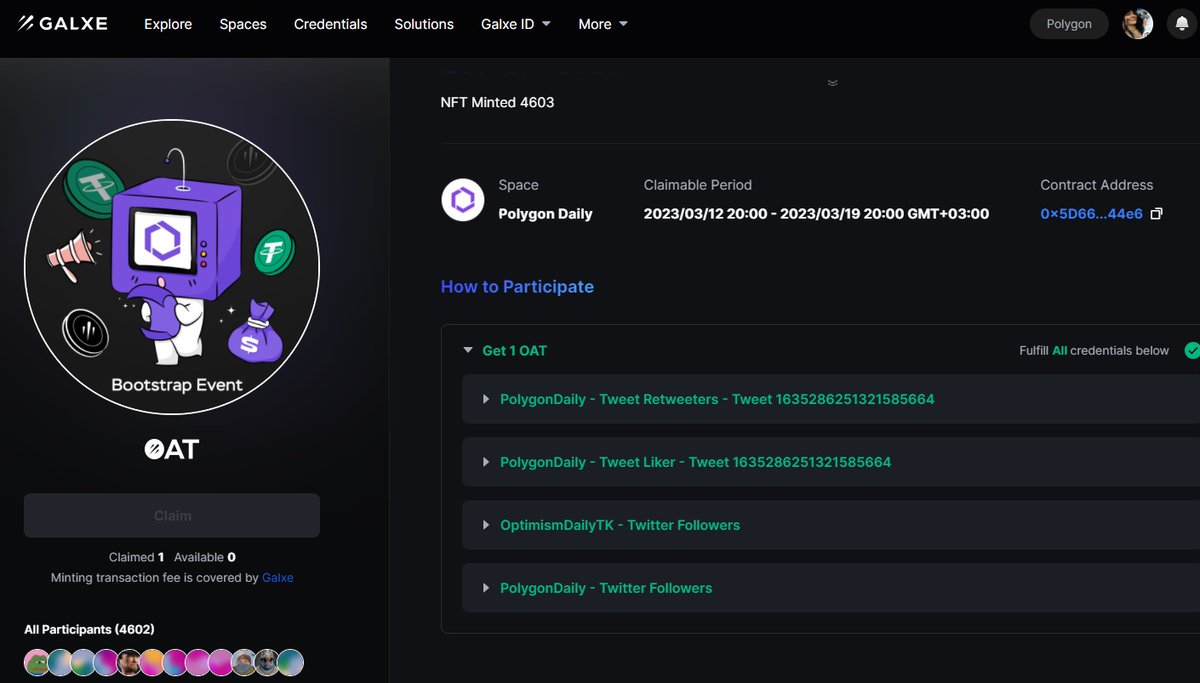Image resolution: width=1200 pixels, height=683 pixels.
Task: Click the Polygon Daily space logo
Action: pyautogui.click(x=463, y=200)
